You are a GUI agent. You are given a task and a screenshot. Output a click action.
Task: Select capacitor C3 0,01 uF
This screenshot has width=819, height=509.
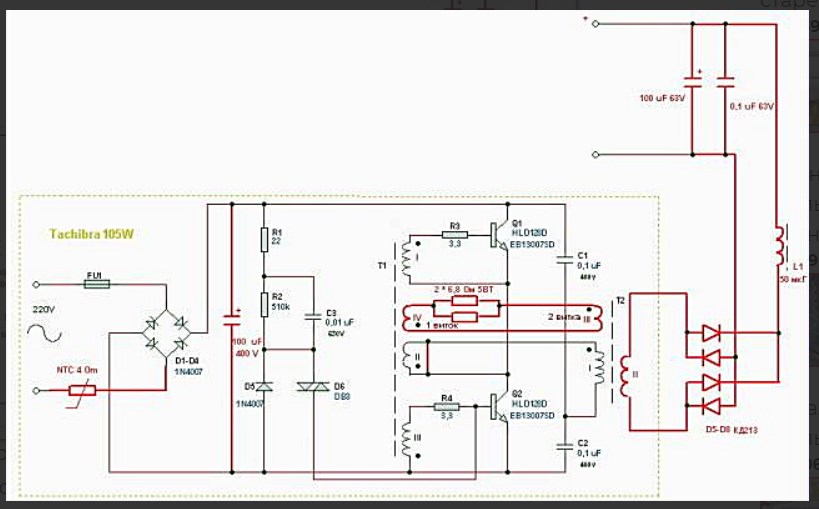point(313,316)
